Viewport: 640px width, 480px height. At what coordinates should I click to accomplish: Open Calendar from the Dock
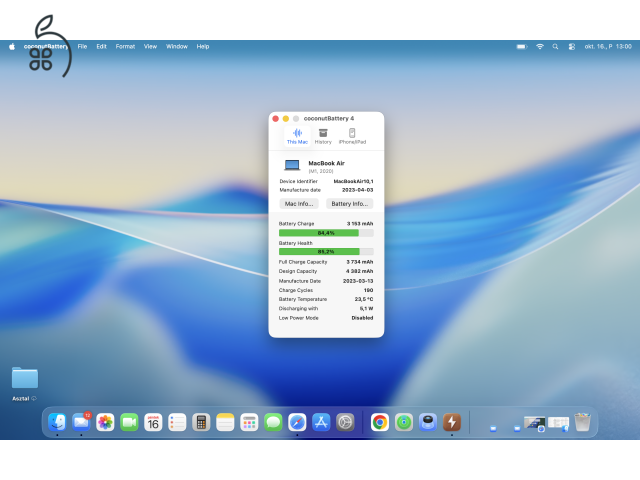coord(153,422)
